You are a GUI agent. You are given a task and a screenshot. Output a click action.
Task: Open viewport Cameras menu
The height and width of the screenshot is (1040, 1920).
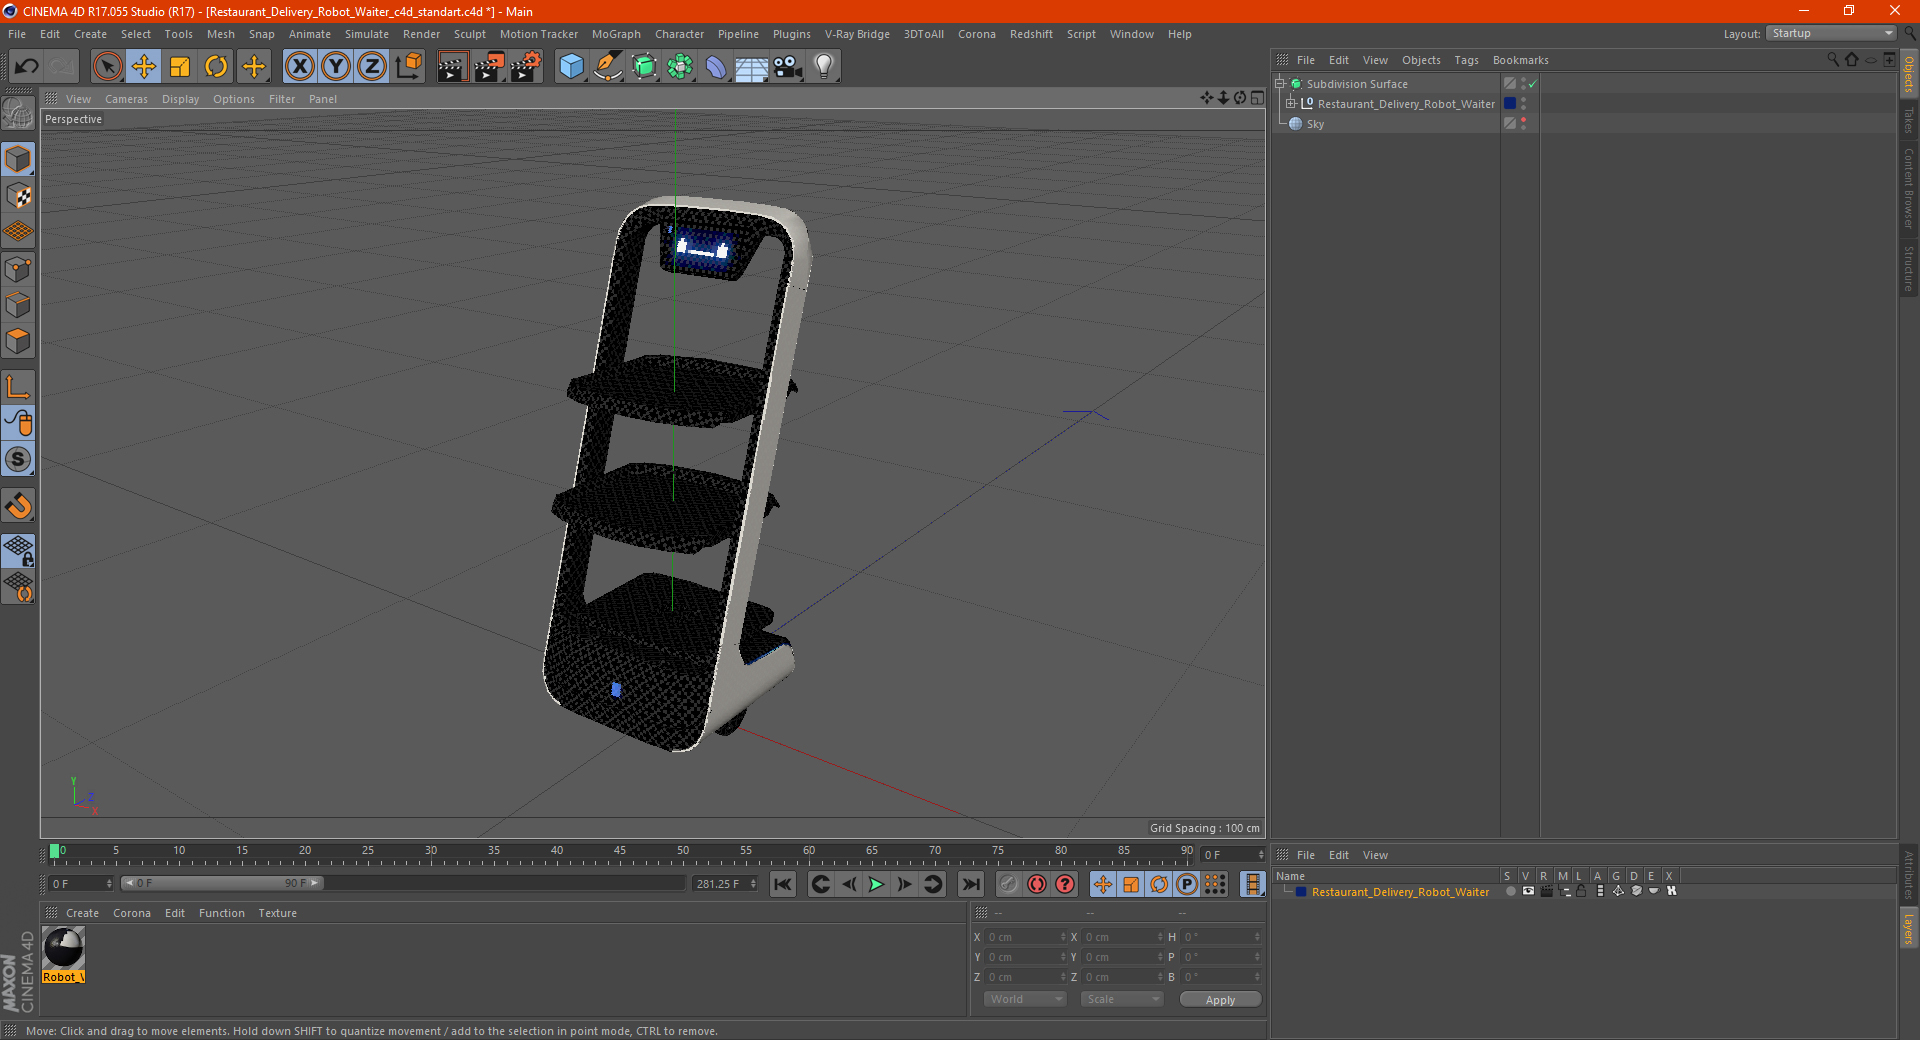point(126,99)
